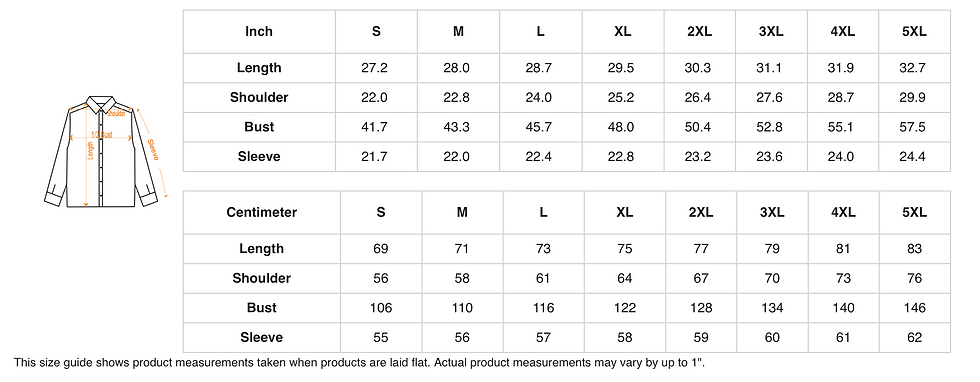Select the Centimeter table header cell
The height and width of the screenshot is (382, 980).
click(x=261, y=213)
